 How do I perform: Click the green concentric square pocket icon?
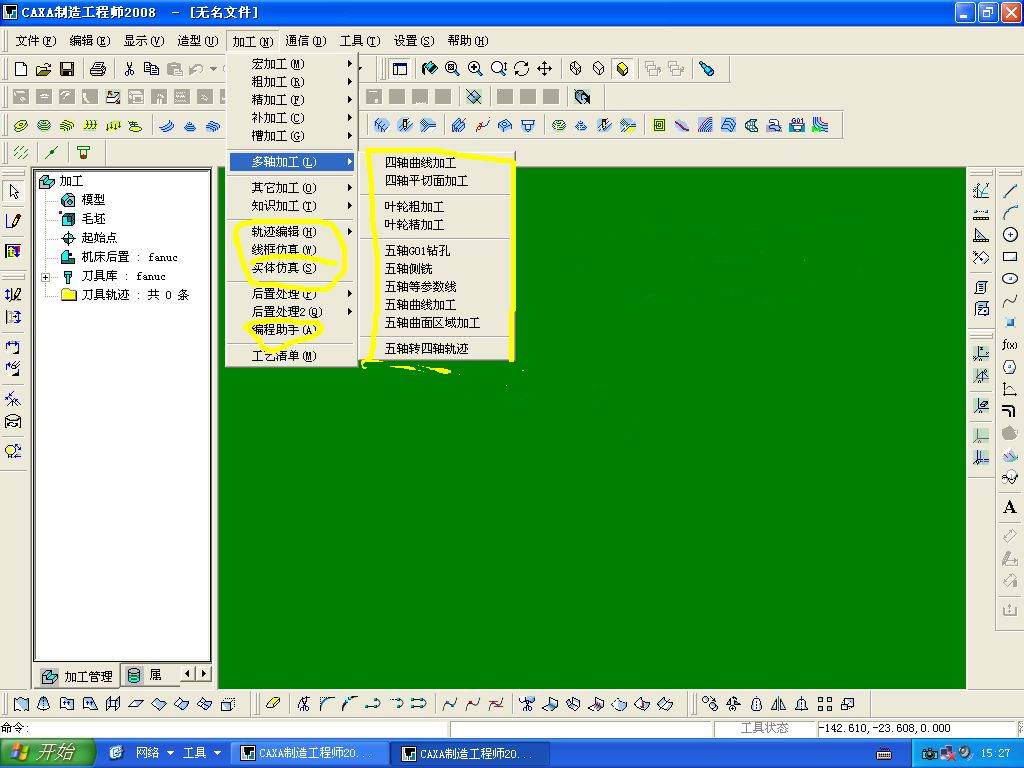tap(659, 125)
